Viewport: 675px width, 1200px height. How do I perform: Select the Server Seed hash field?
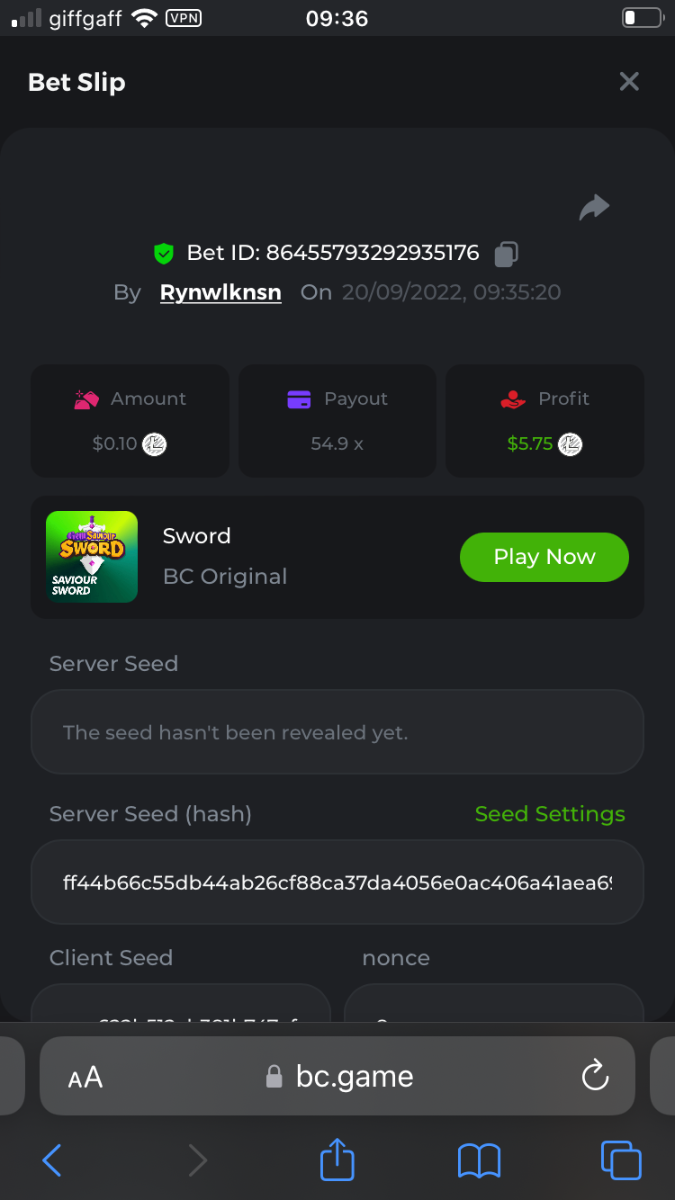[337, 883]
